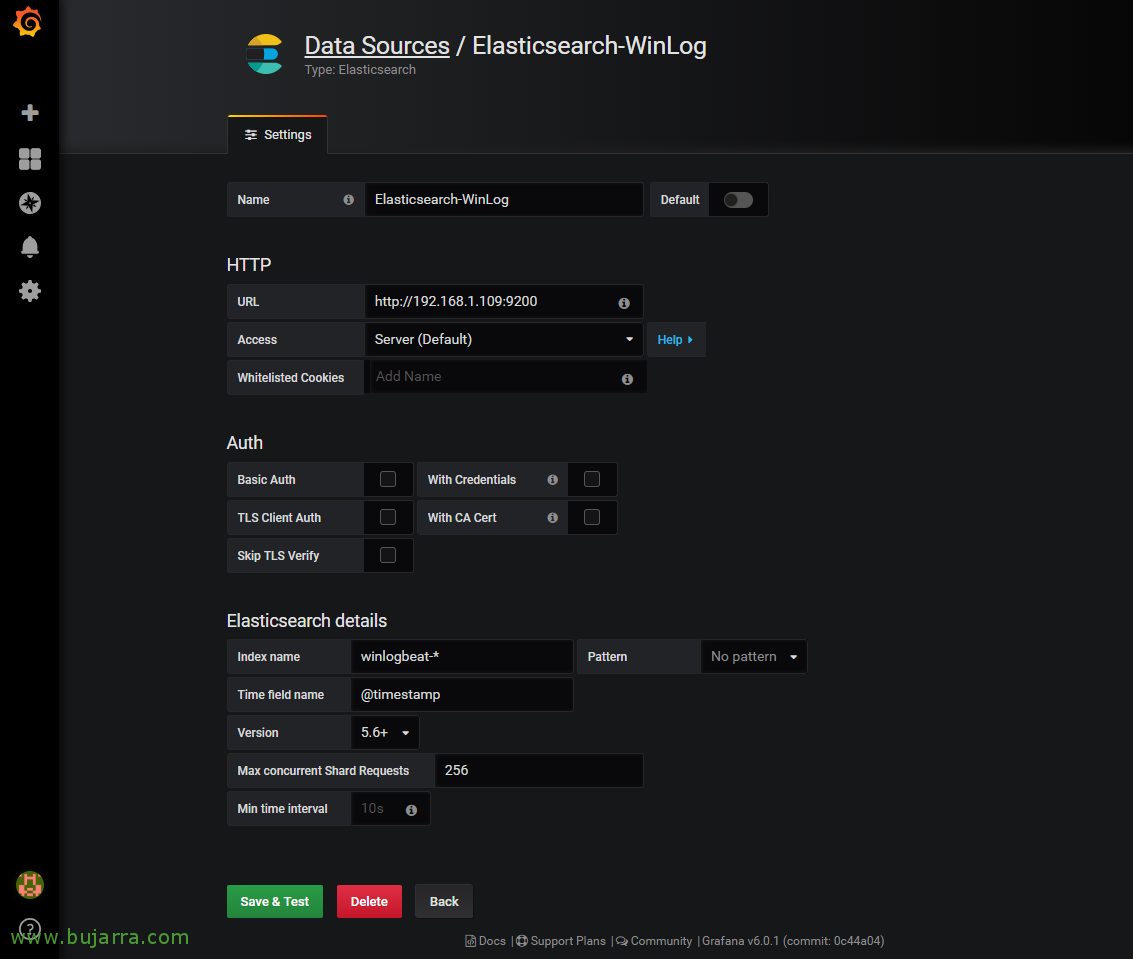Enable the With CA Cert checkbox
The width and height of the screenshot is (1133, 959).
tap(592, 517)
